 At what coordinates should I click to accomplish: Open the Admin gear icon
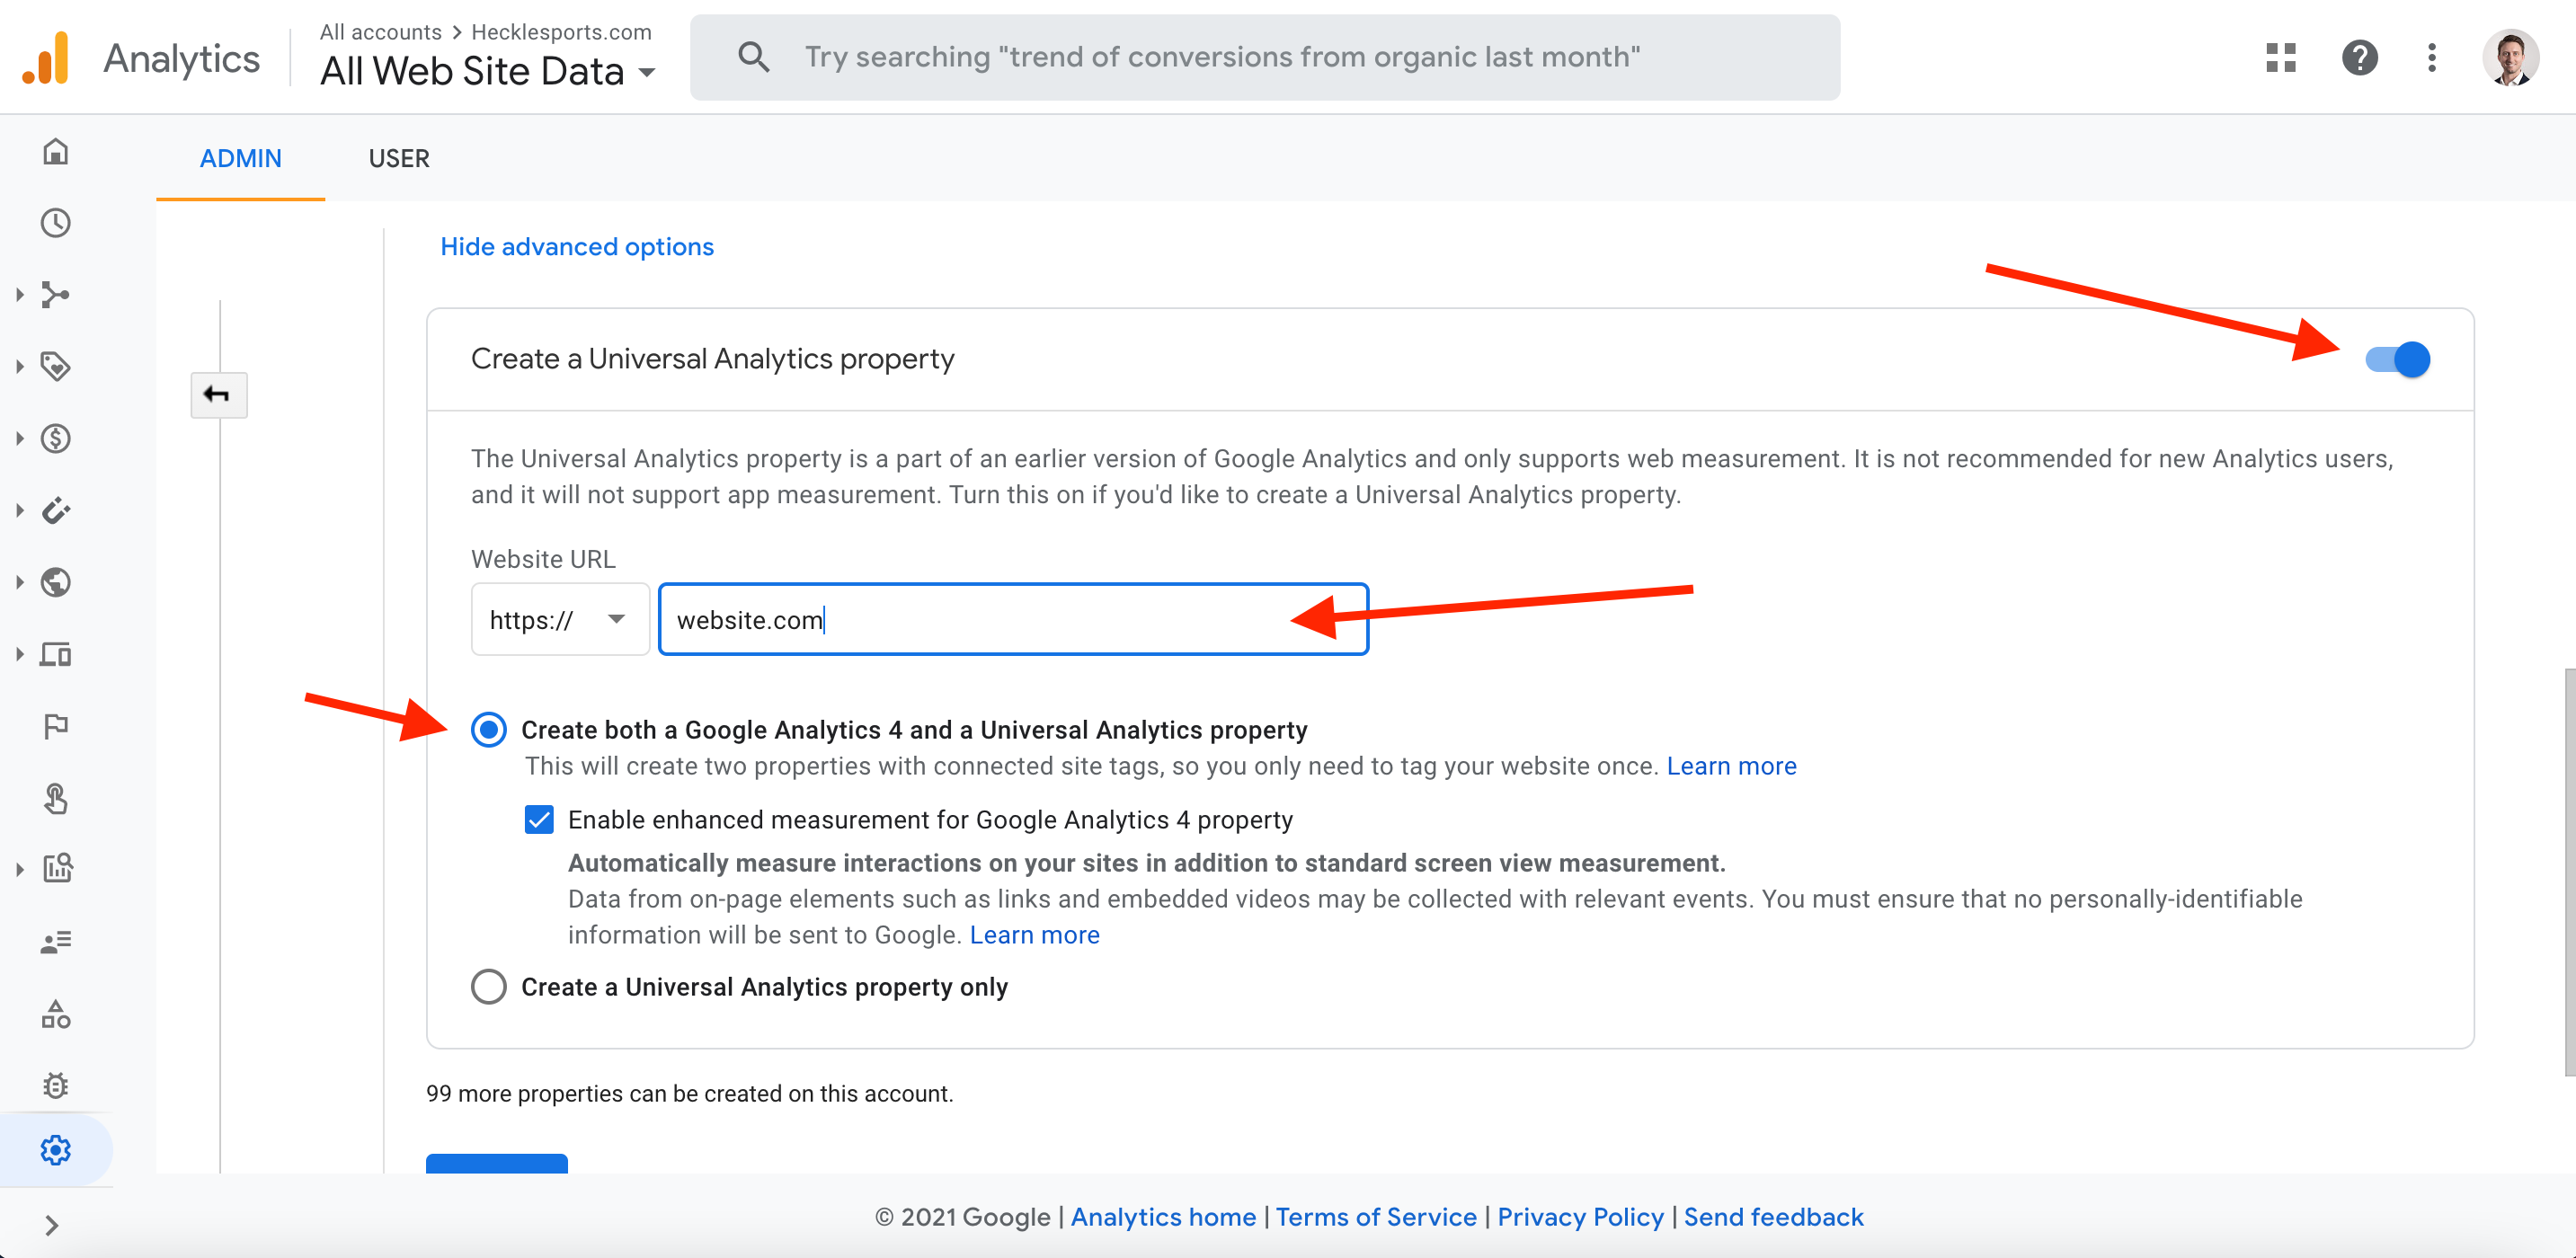pyautogui.click(x=56, y=1150)
